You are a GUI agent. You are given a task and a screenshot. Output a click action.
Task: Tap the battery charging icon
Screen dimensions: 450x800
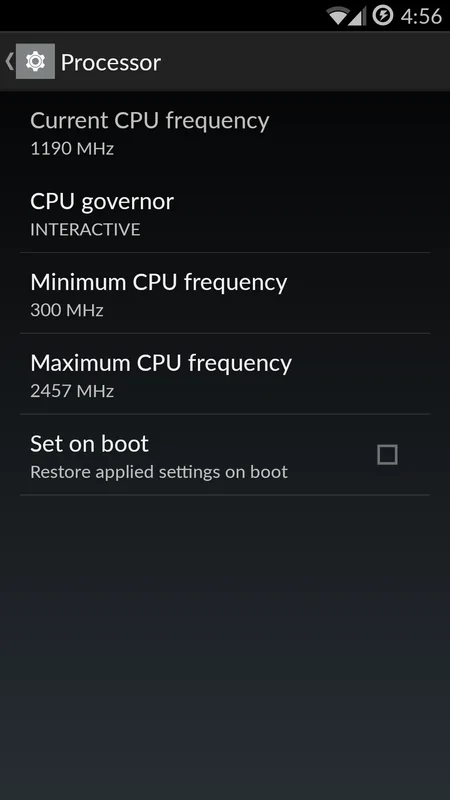point(383,16)
